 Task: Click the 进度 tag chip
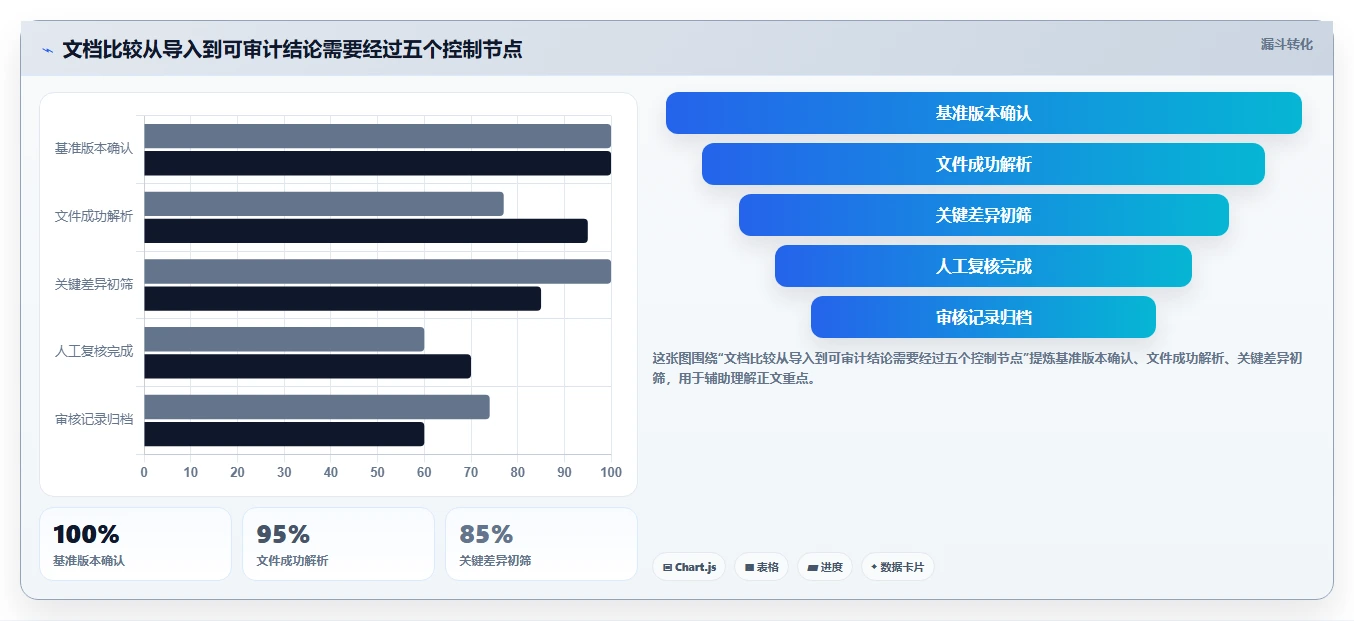(x=825, y=567)
